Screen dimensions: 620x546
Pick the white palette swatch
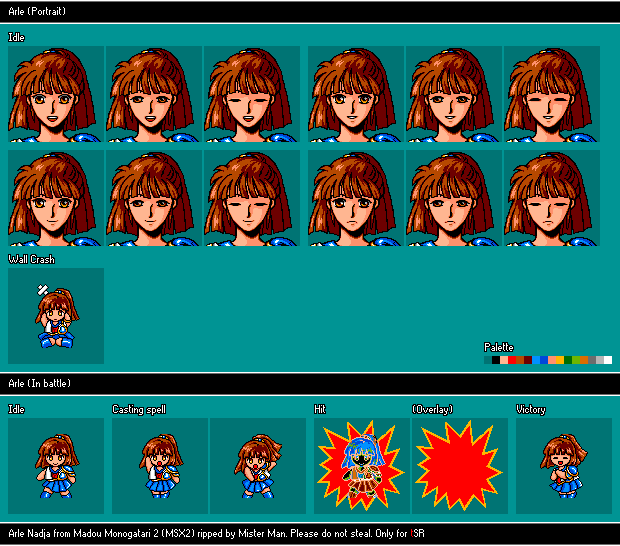[608, 360]
